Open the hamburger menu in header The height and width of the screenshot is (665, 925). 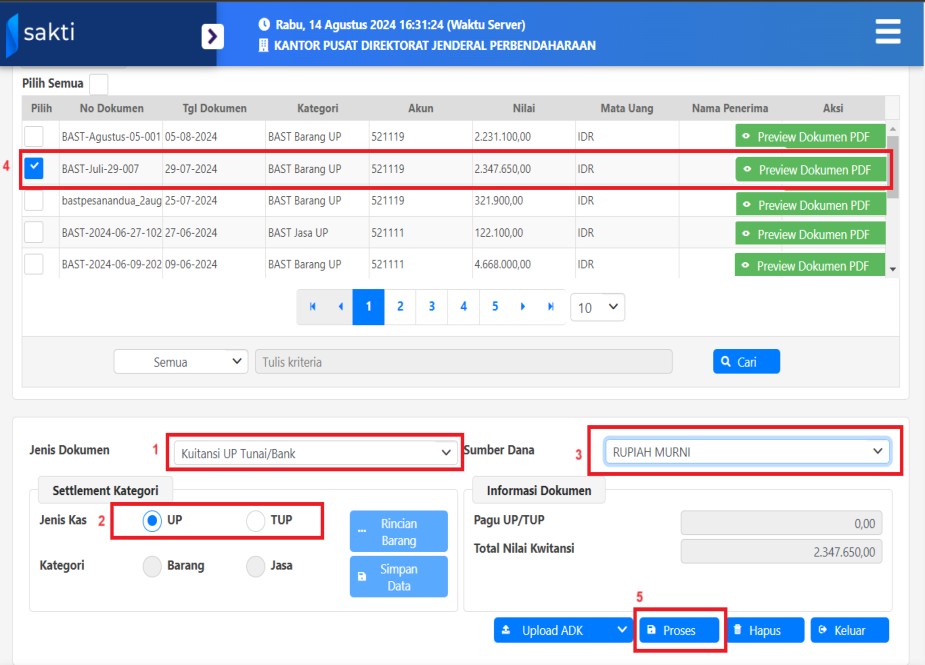pos(888,32)
